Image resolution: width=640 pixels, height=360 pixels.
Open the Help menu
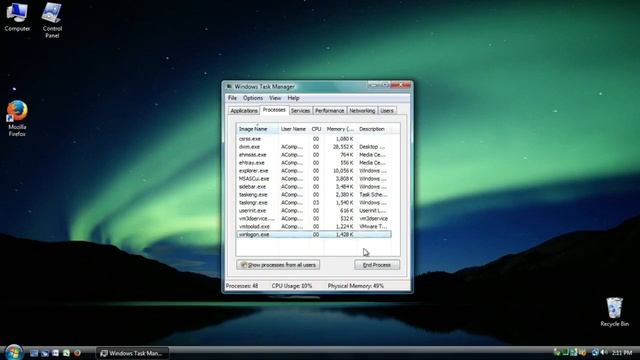293,98
